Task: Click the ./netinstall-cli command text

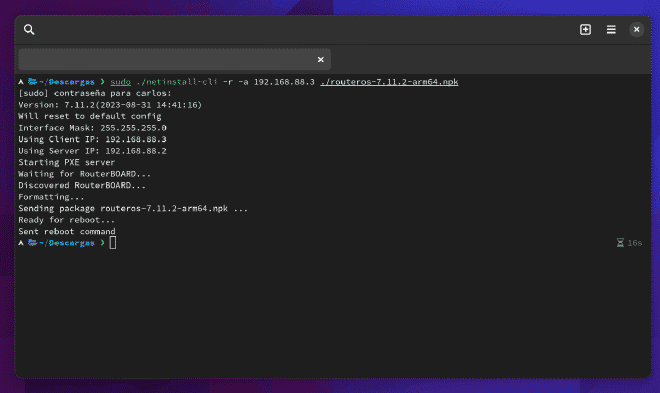Action: 177,82
